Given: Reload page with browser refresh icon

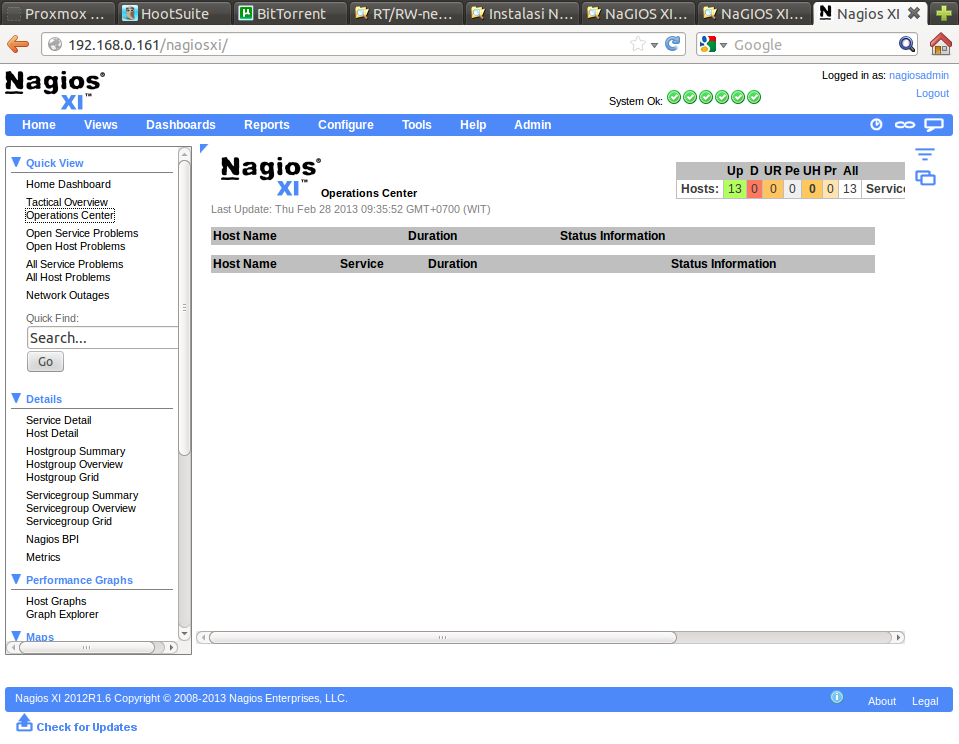Looking at the screenshot, I should pyautogui.click(x=673, y=44).
